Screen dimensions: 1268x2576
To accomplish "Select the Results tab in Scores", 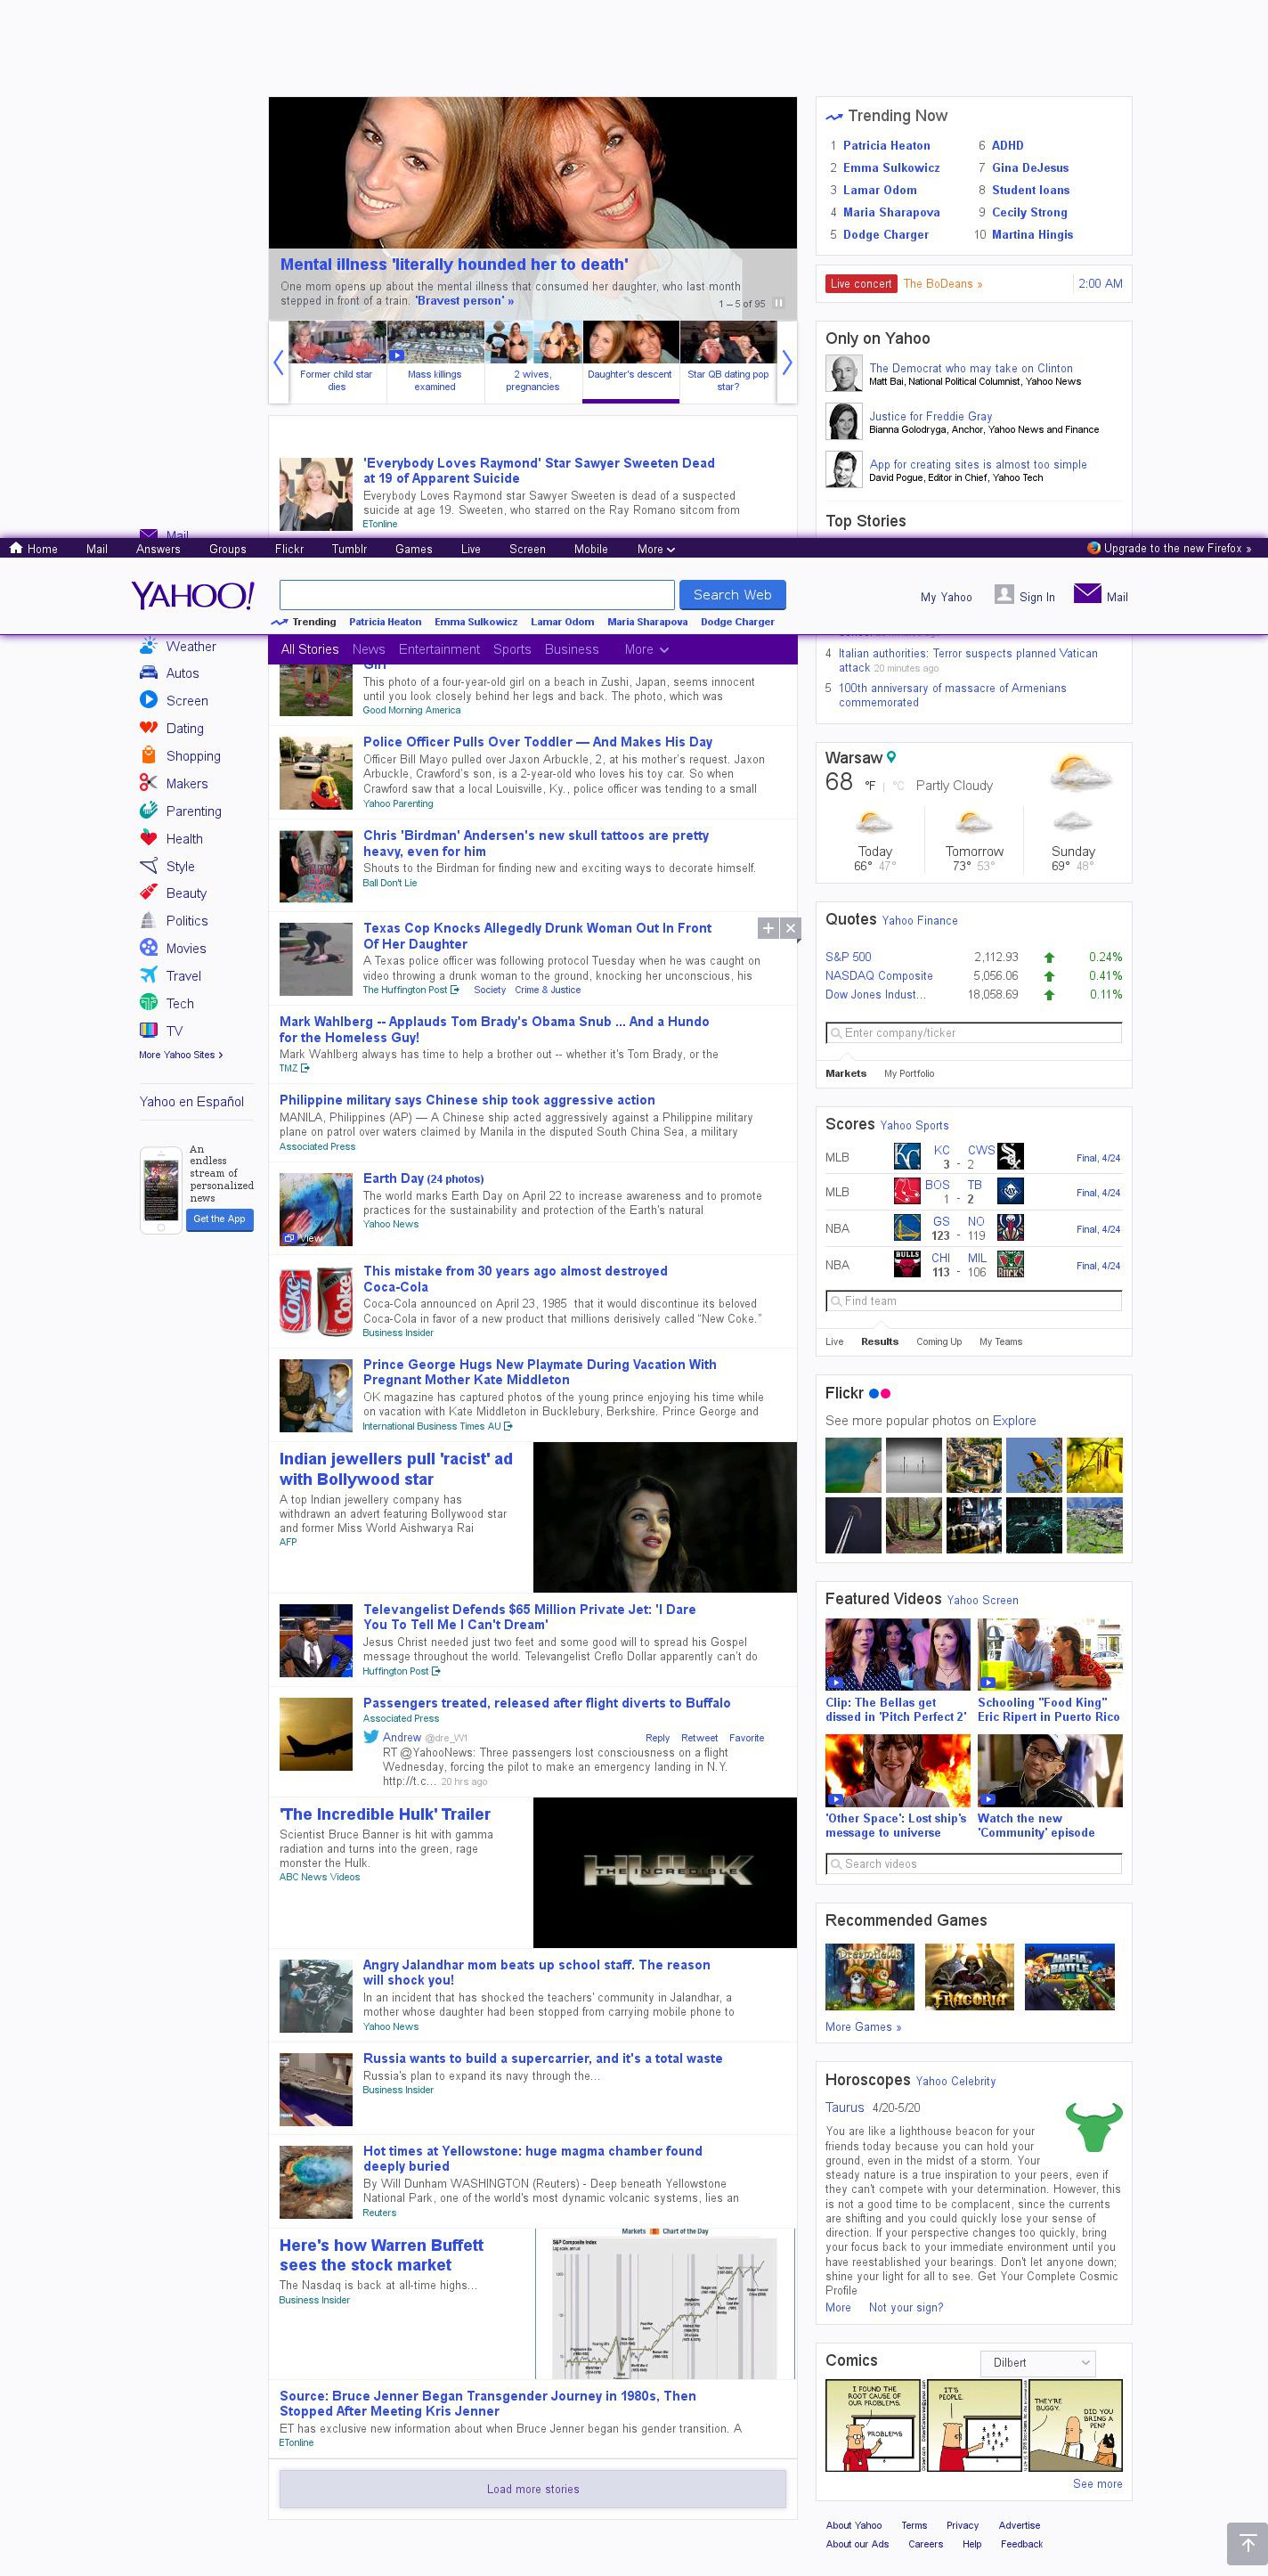I will [879, 1342].
